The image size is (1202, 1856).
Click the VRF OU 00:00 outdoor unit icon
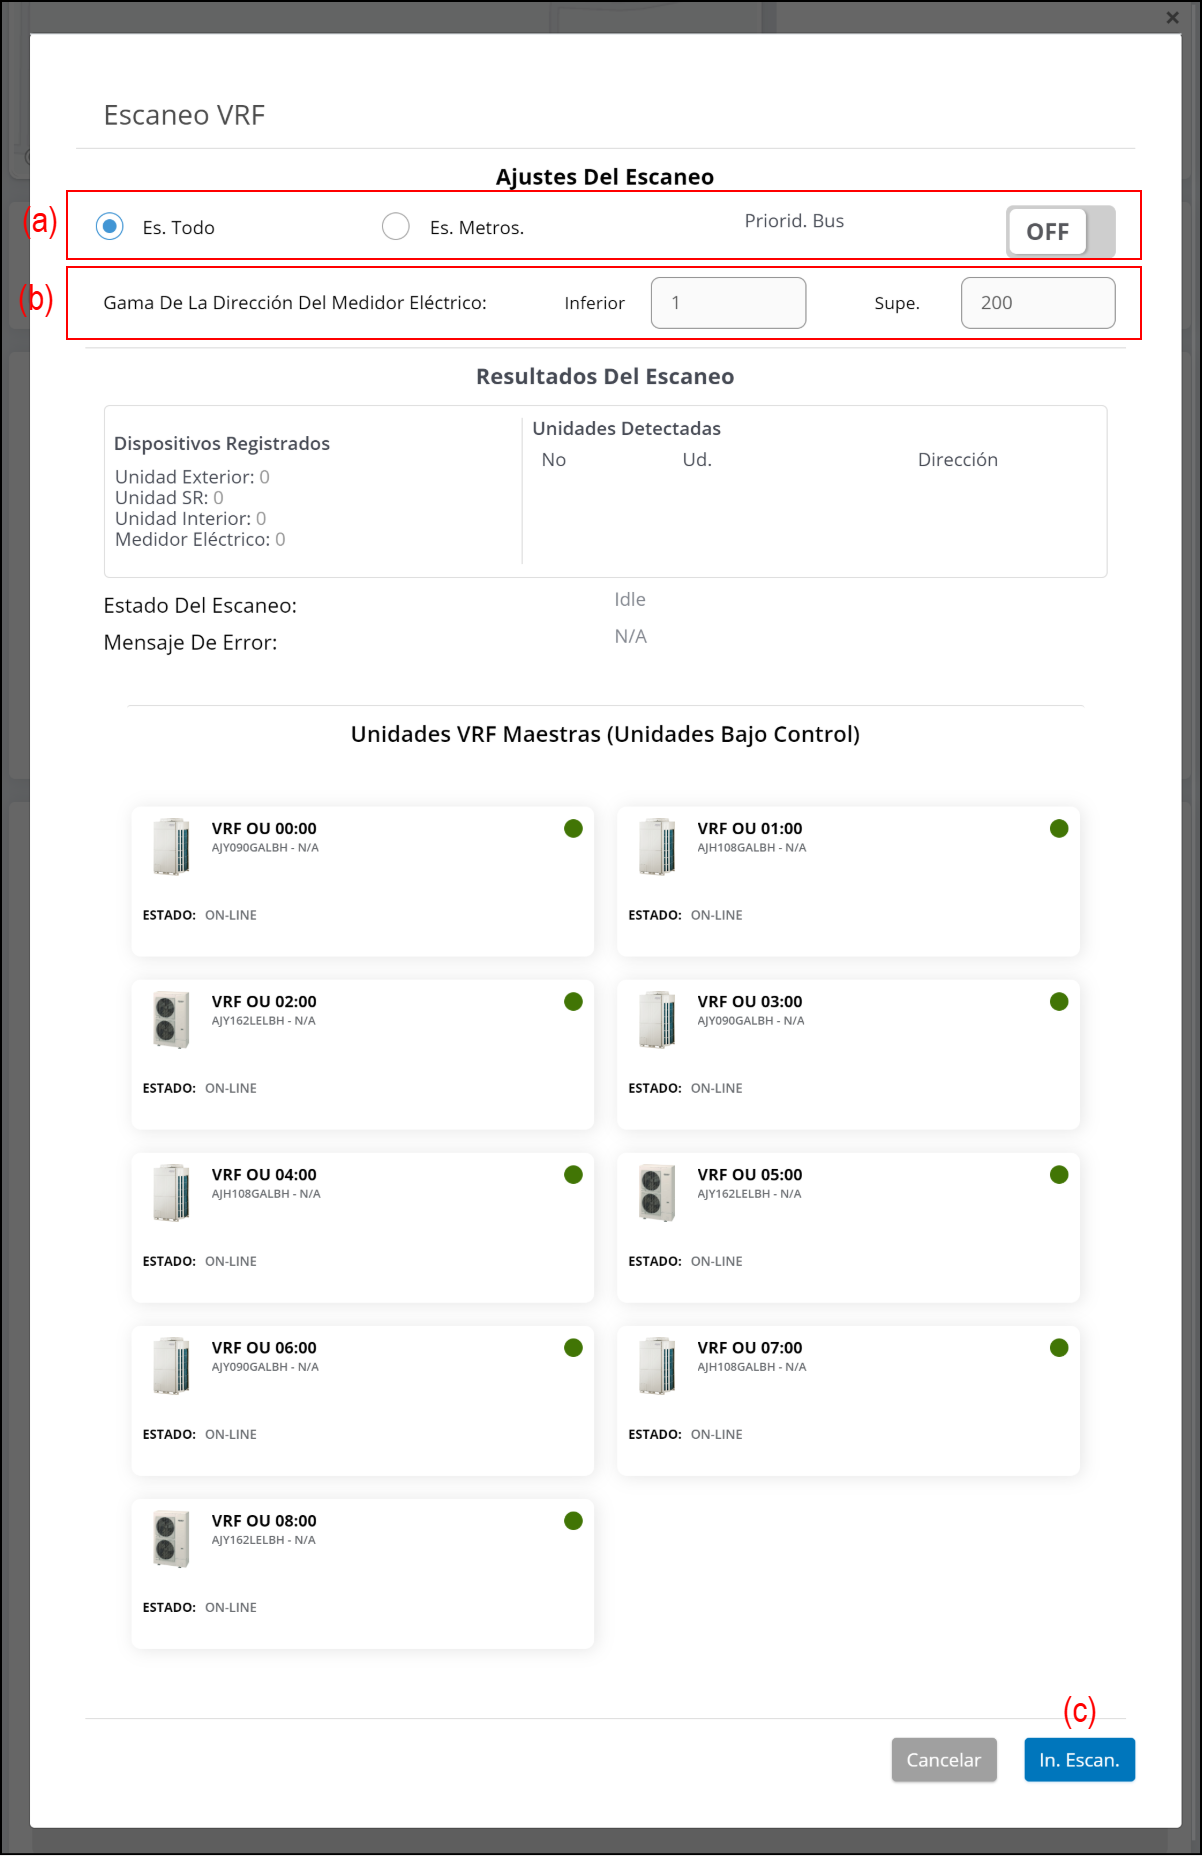tap(171, 846)
